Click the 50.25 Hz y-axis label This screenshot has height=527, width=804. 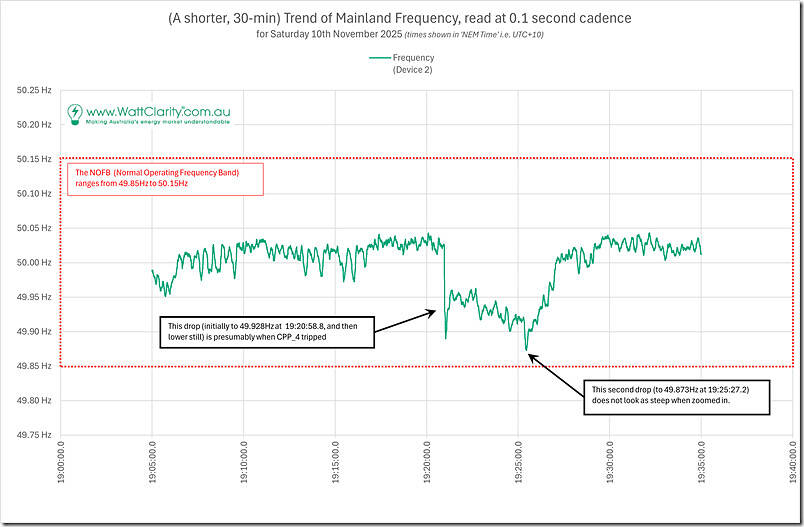point(32,90)
